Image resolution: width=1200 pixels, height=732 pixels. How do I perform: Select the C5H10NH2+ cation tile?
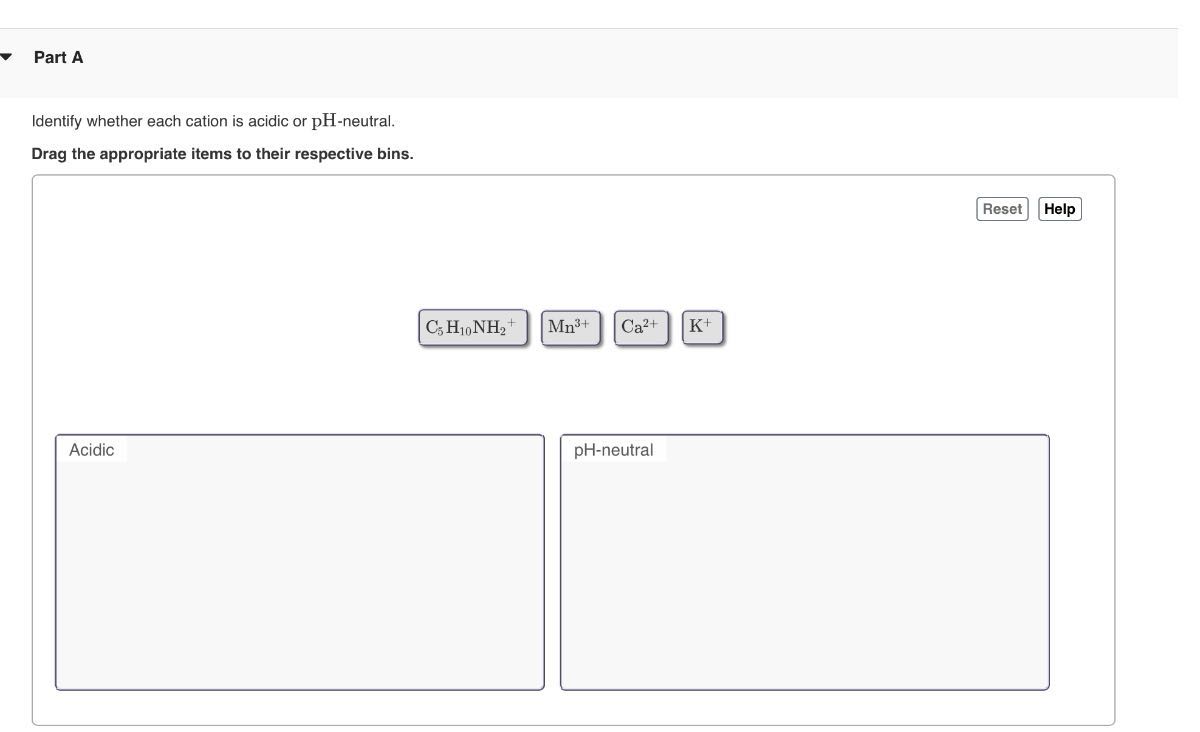(472, 328)
